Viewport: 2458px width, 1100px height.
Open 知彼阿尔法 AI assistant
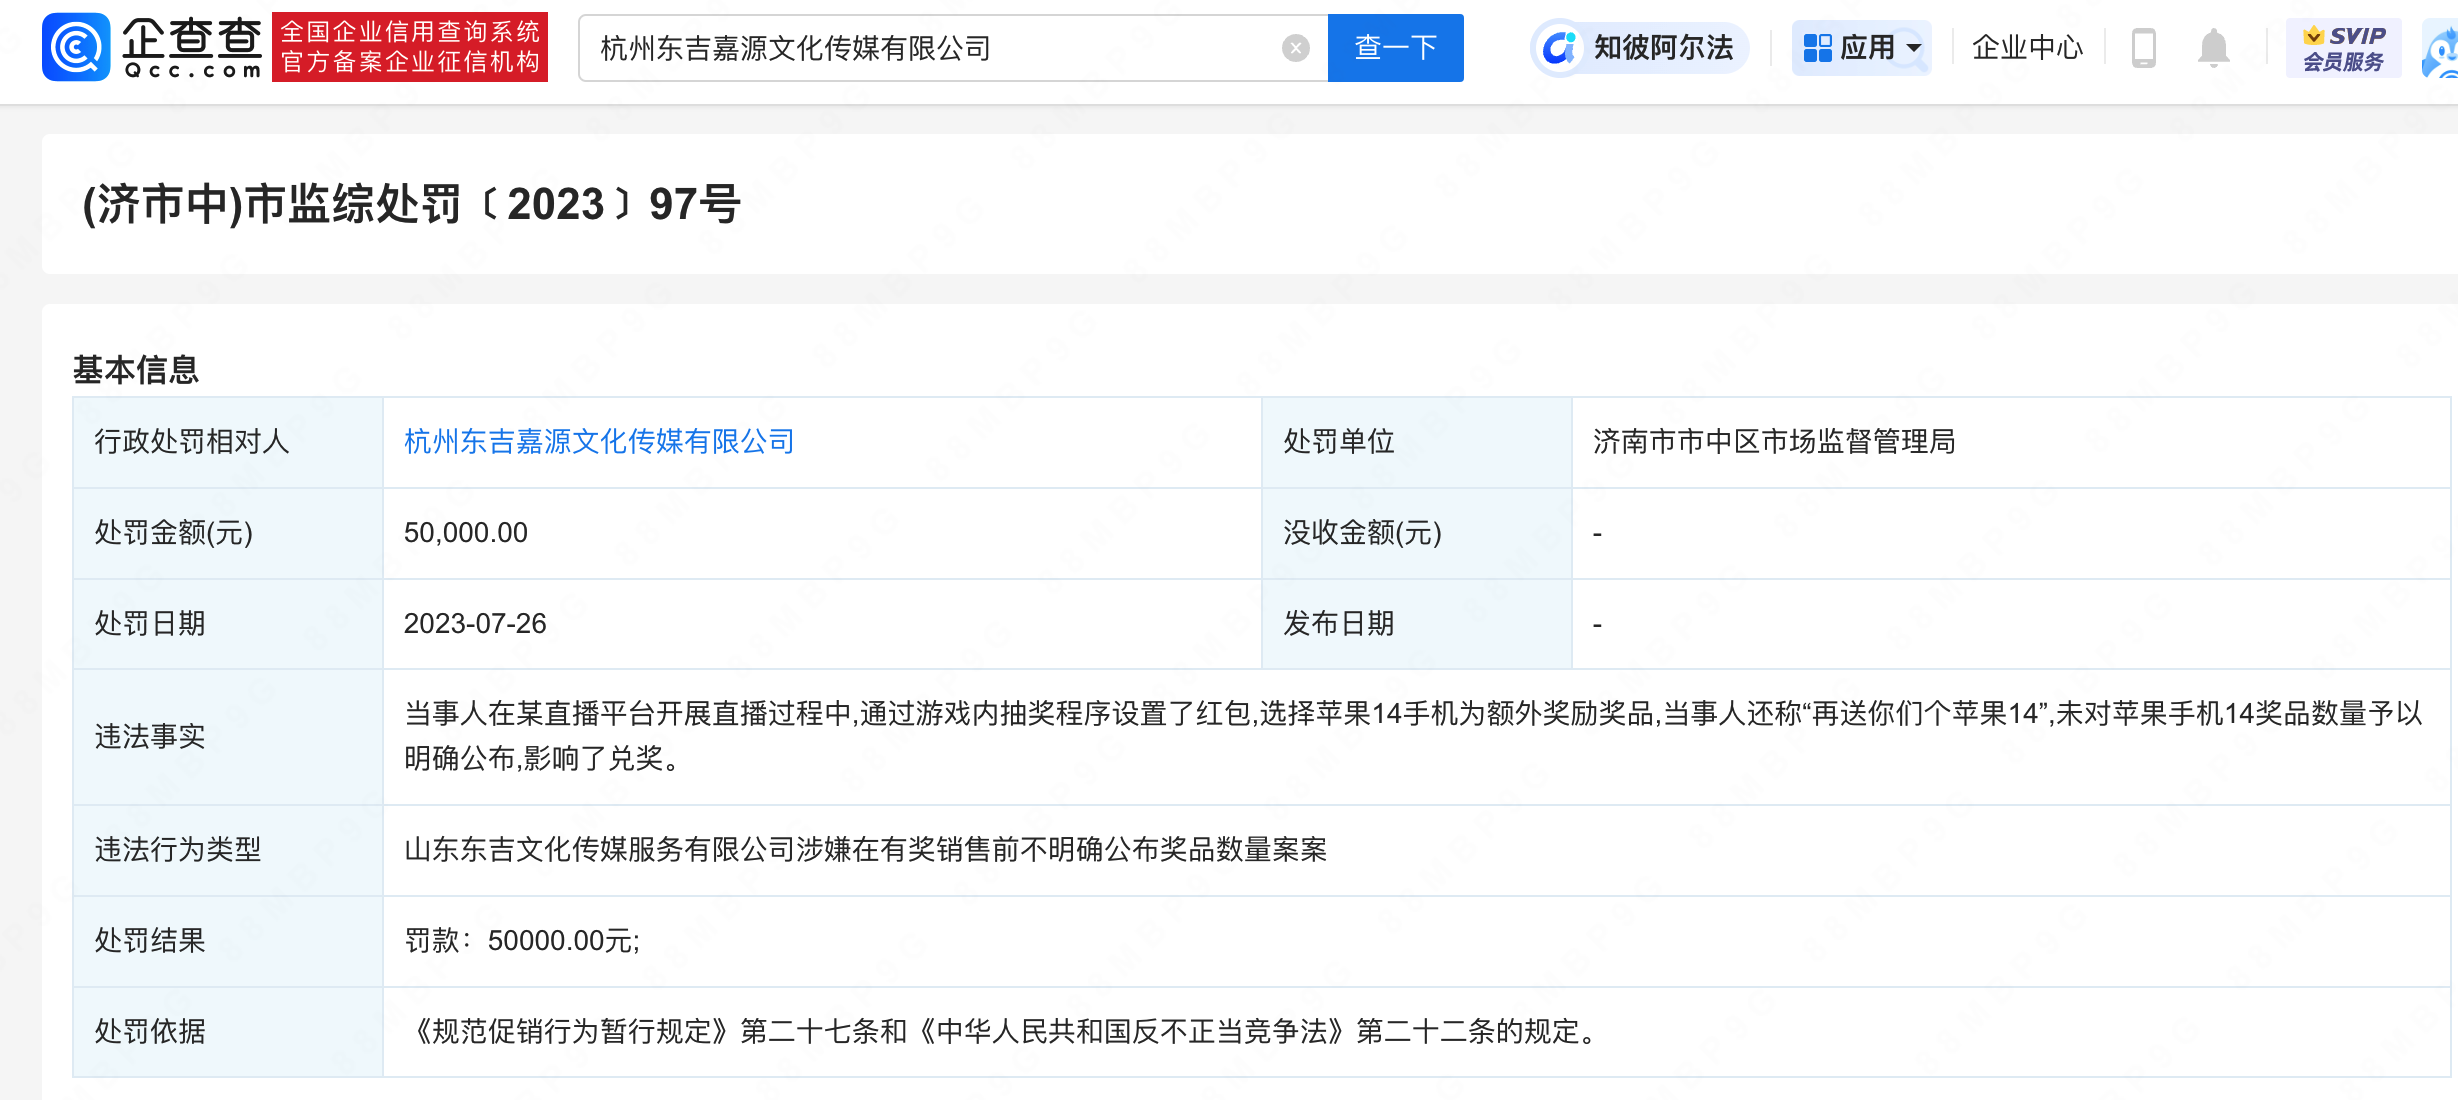[1640, 48]
